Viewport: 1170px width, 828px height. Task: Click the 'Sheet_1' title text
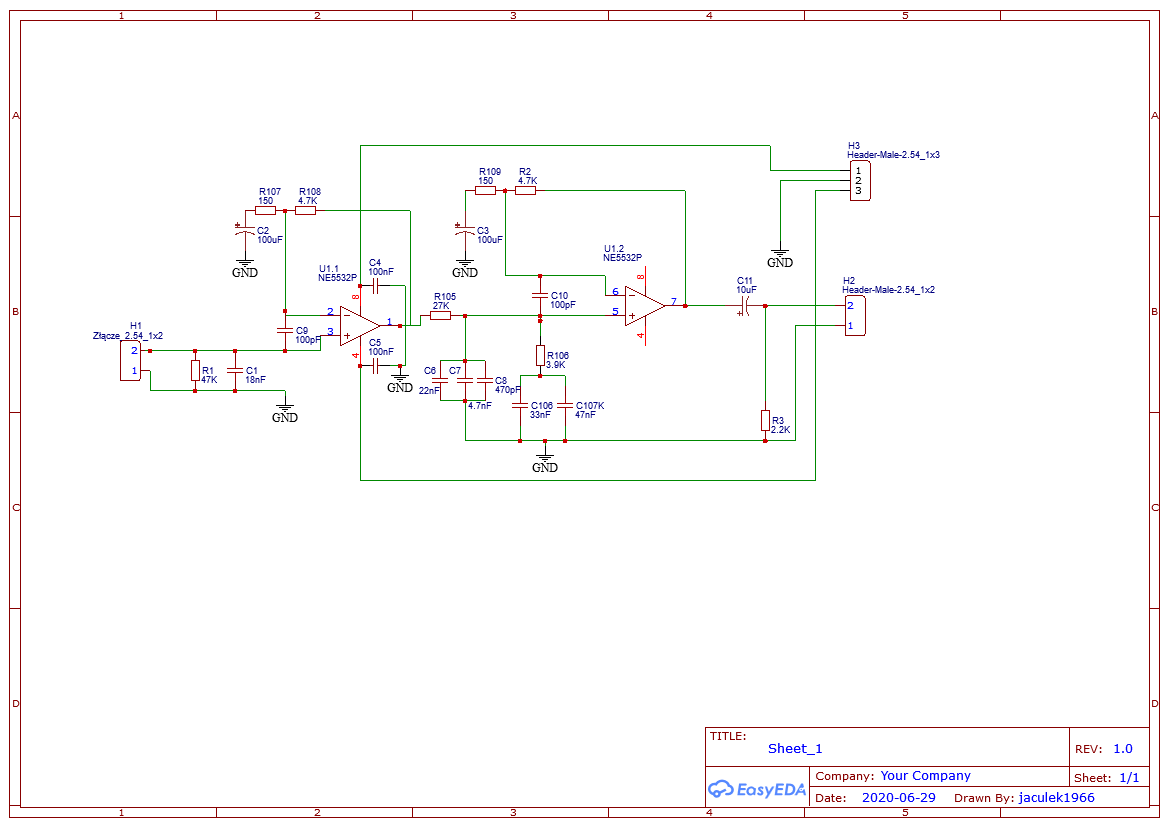[x=795, y=749]
